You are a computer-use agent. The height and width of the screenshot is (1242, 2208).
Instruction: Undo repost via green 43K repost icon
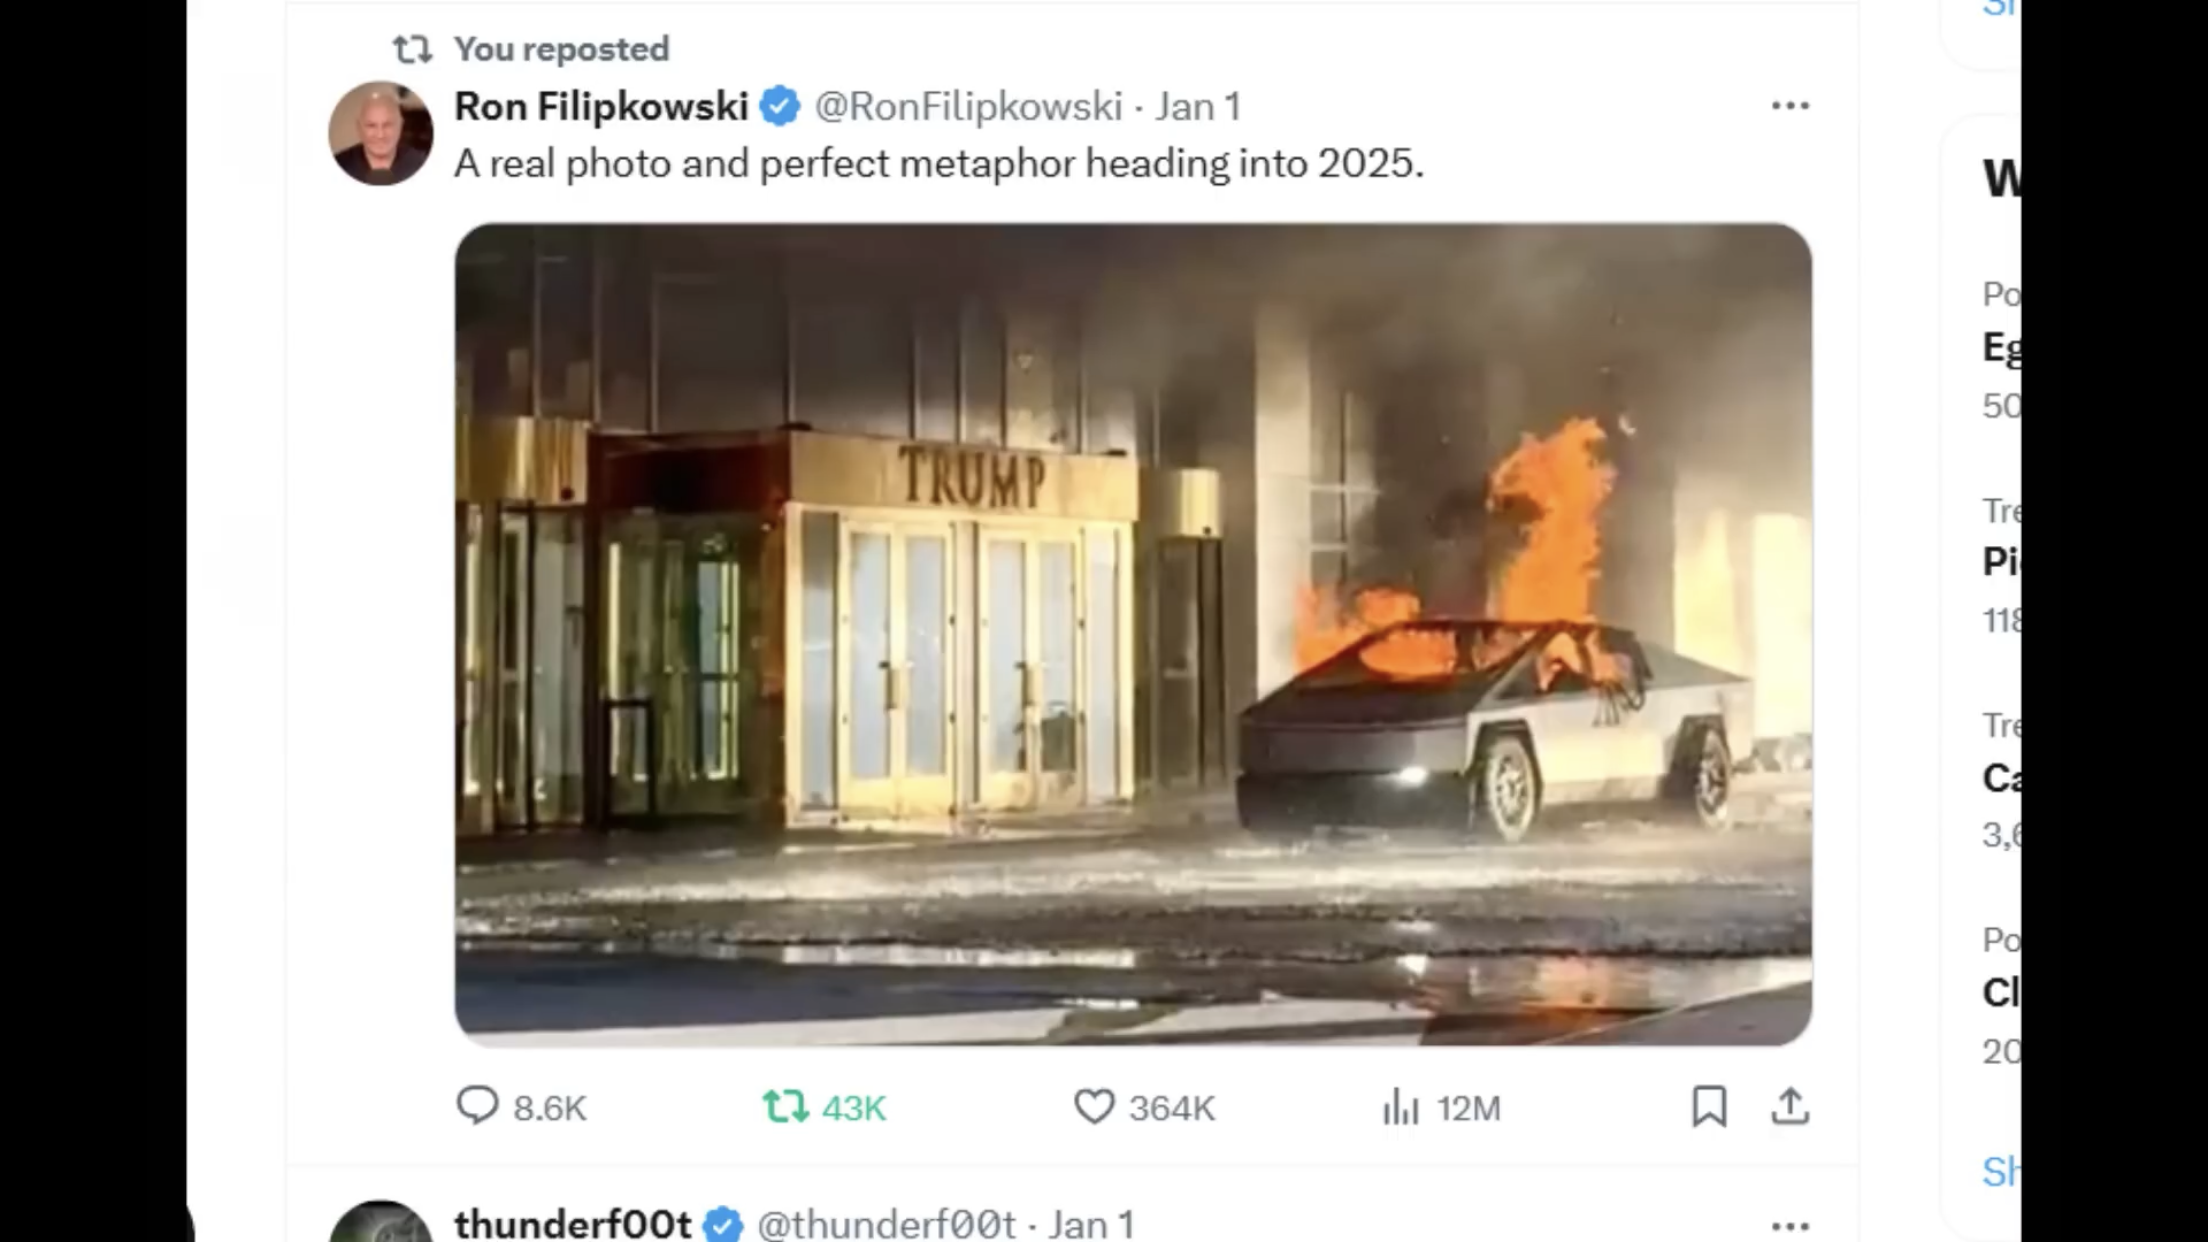[824, 1107]
